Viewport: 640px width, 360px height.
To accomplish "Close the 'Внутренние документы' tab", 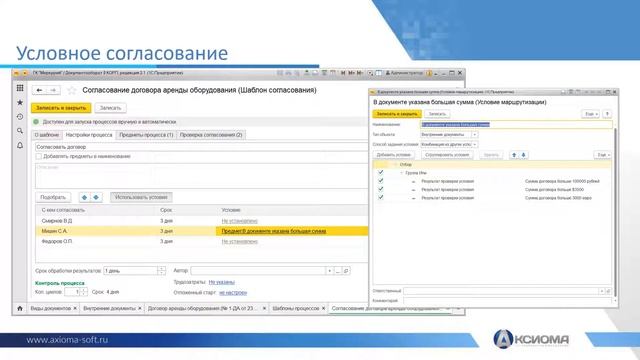I will pyautogui.click(x=140, y=309).
